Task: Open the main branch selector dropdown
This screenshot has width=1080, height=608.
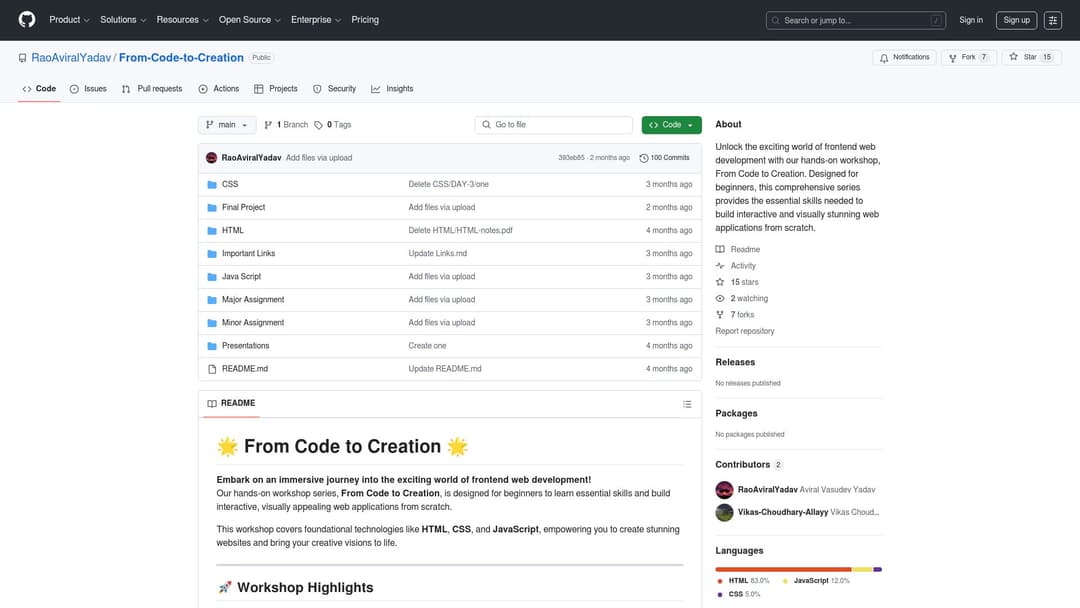Action: tap(227, 125)
